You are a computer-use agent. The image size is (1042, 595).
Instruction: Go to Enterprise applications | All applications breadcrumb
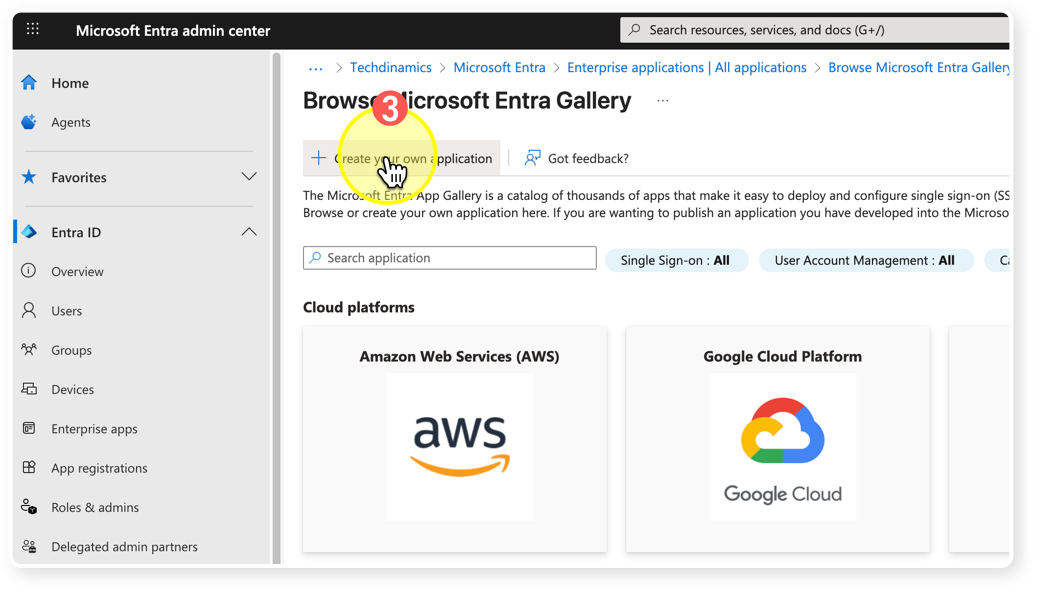(686, 68)
